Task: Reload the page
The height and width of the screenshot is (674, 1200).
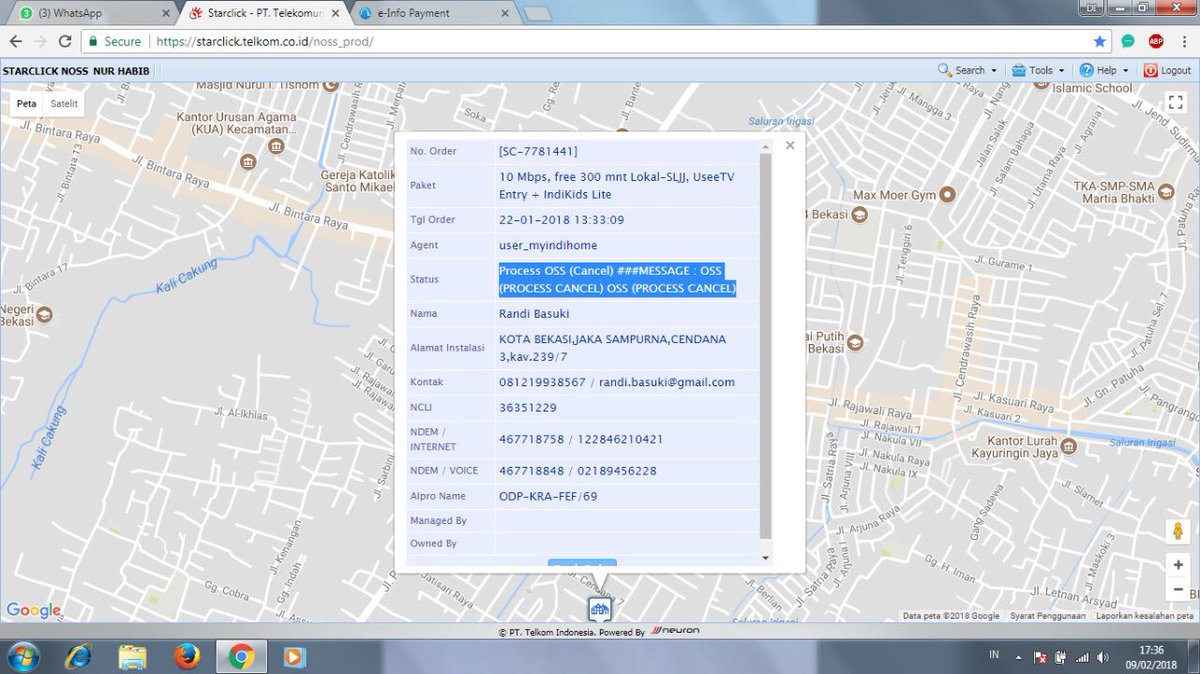Action: [65, 41]
